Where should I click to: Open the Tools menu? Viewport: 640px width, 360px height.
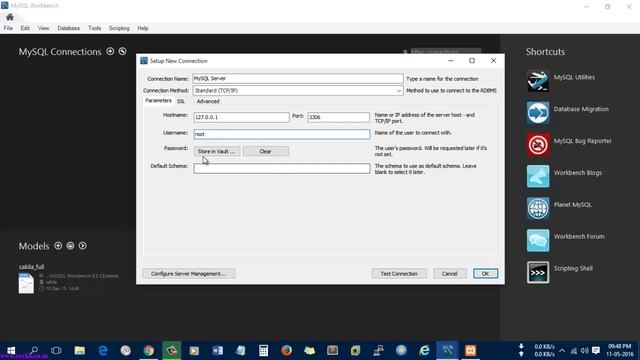(94, 28)
